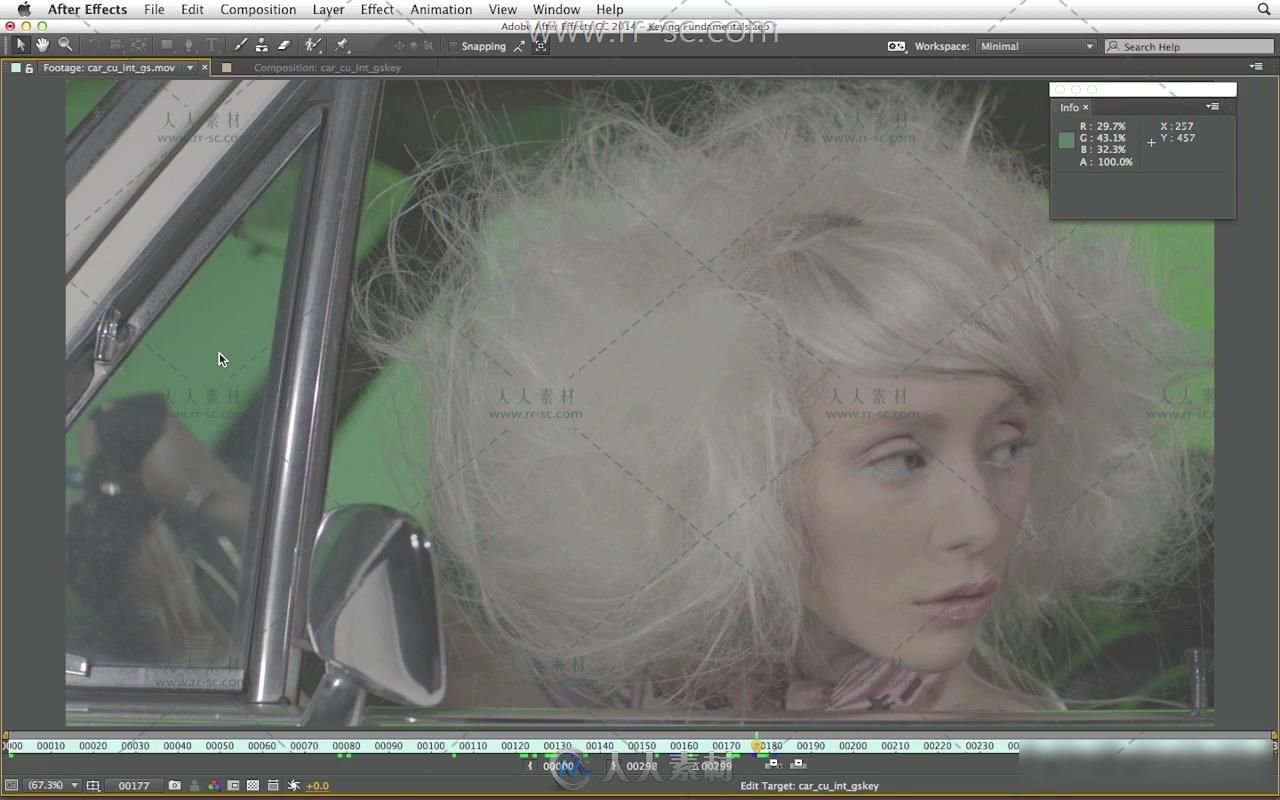Click the overlay edit icon
Screen dimensions: 1280x800
click(x=797, y=764)
